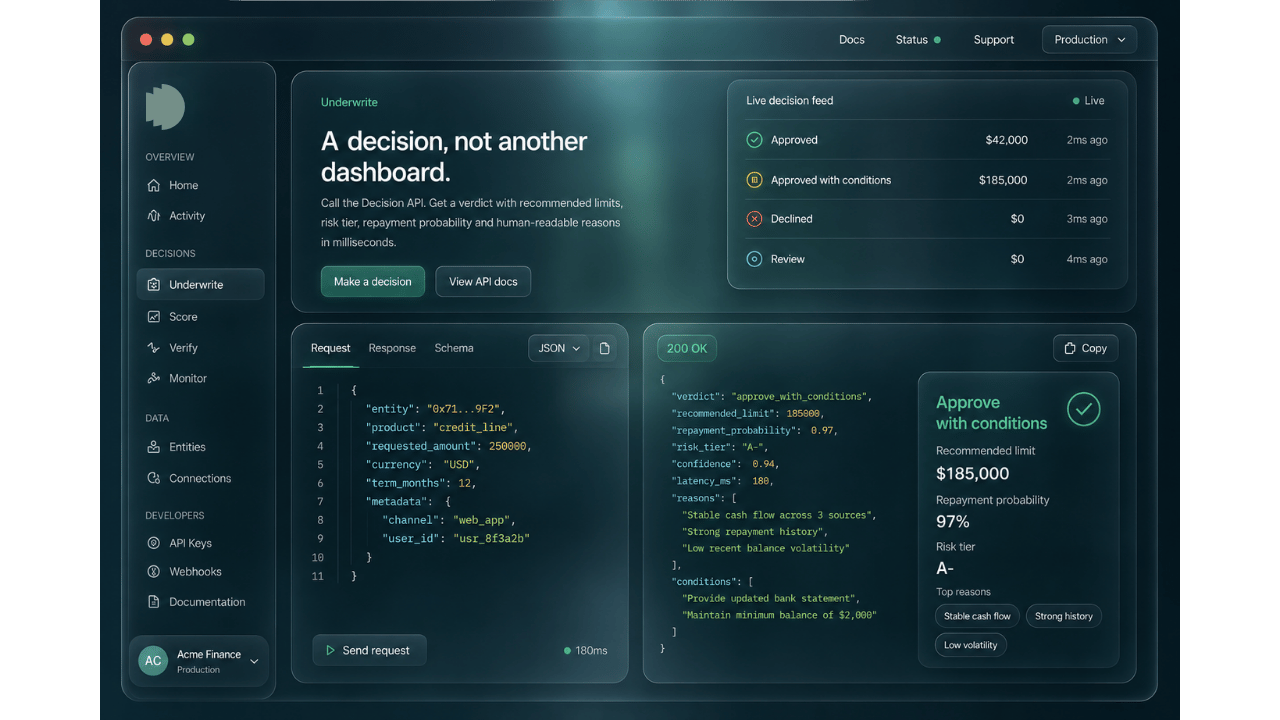Click the Entities icon in the sidebar

[x=154, y=447]
